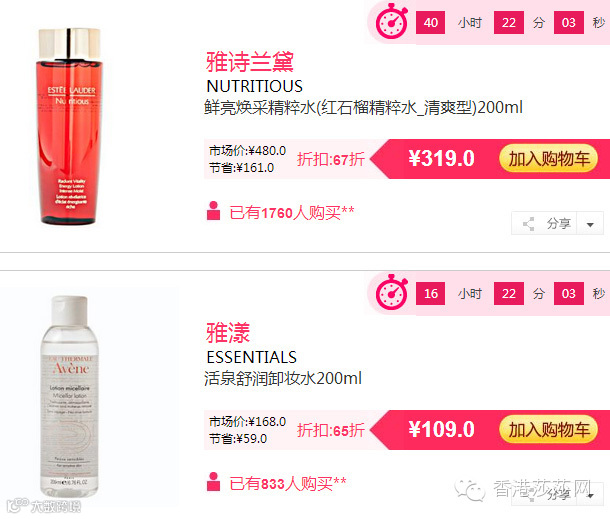This screenshot has width=610, height=519.
Task: Open the 雅漾 brand link
Action: (228, 333)
